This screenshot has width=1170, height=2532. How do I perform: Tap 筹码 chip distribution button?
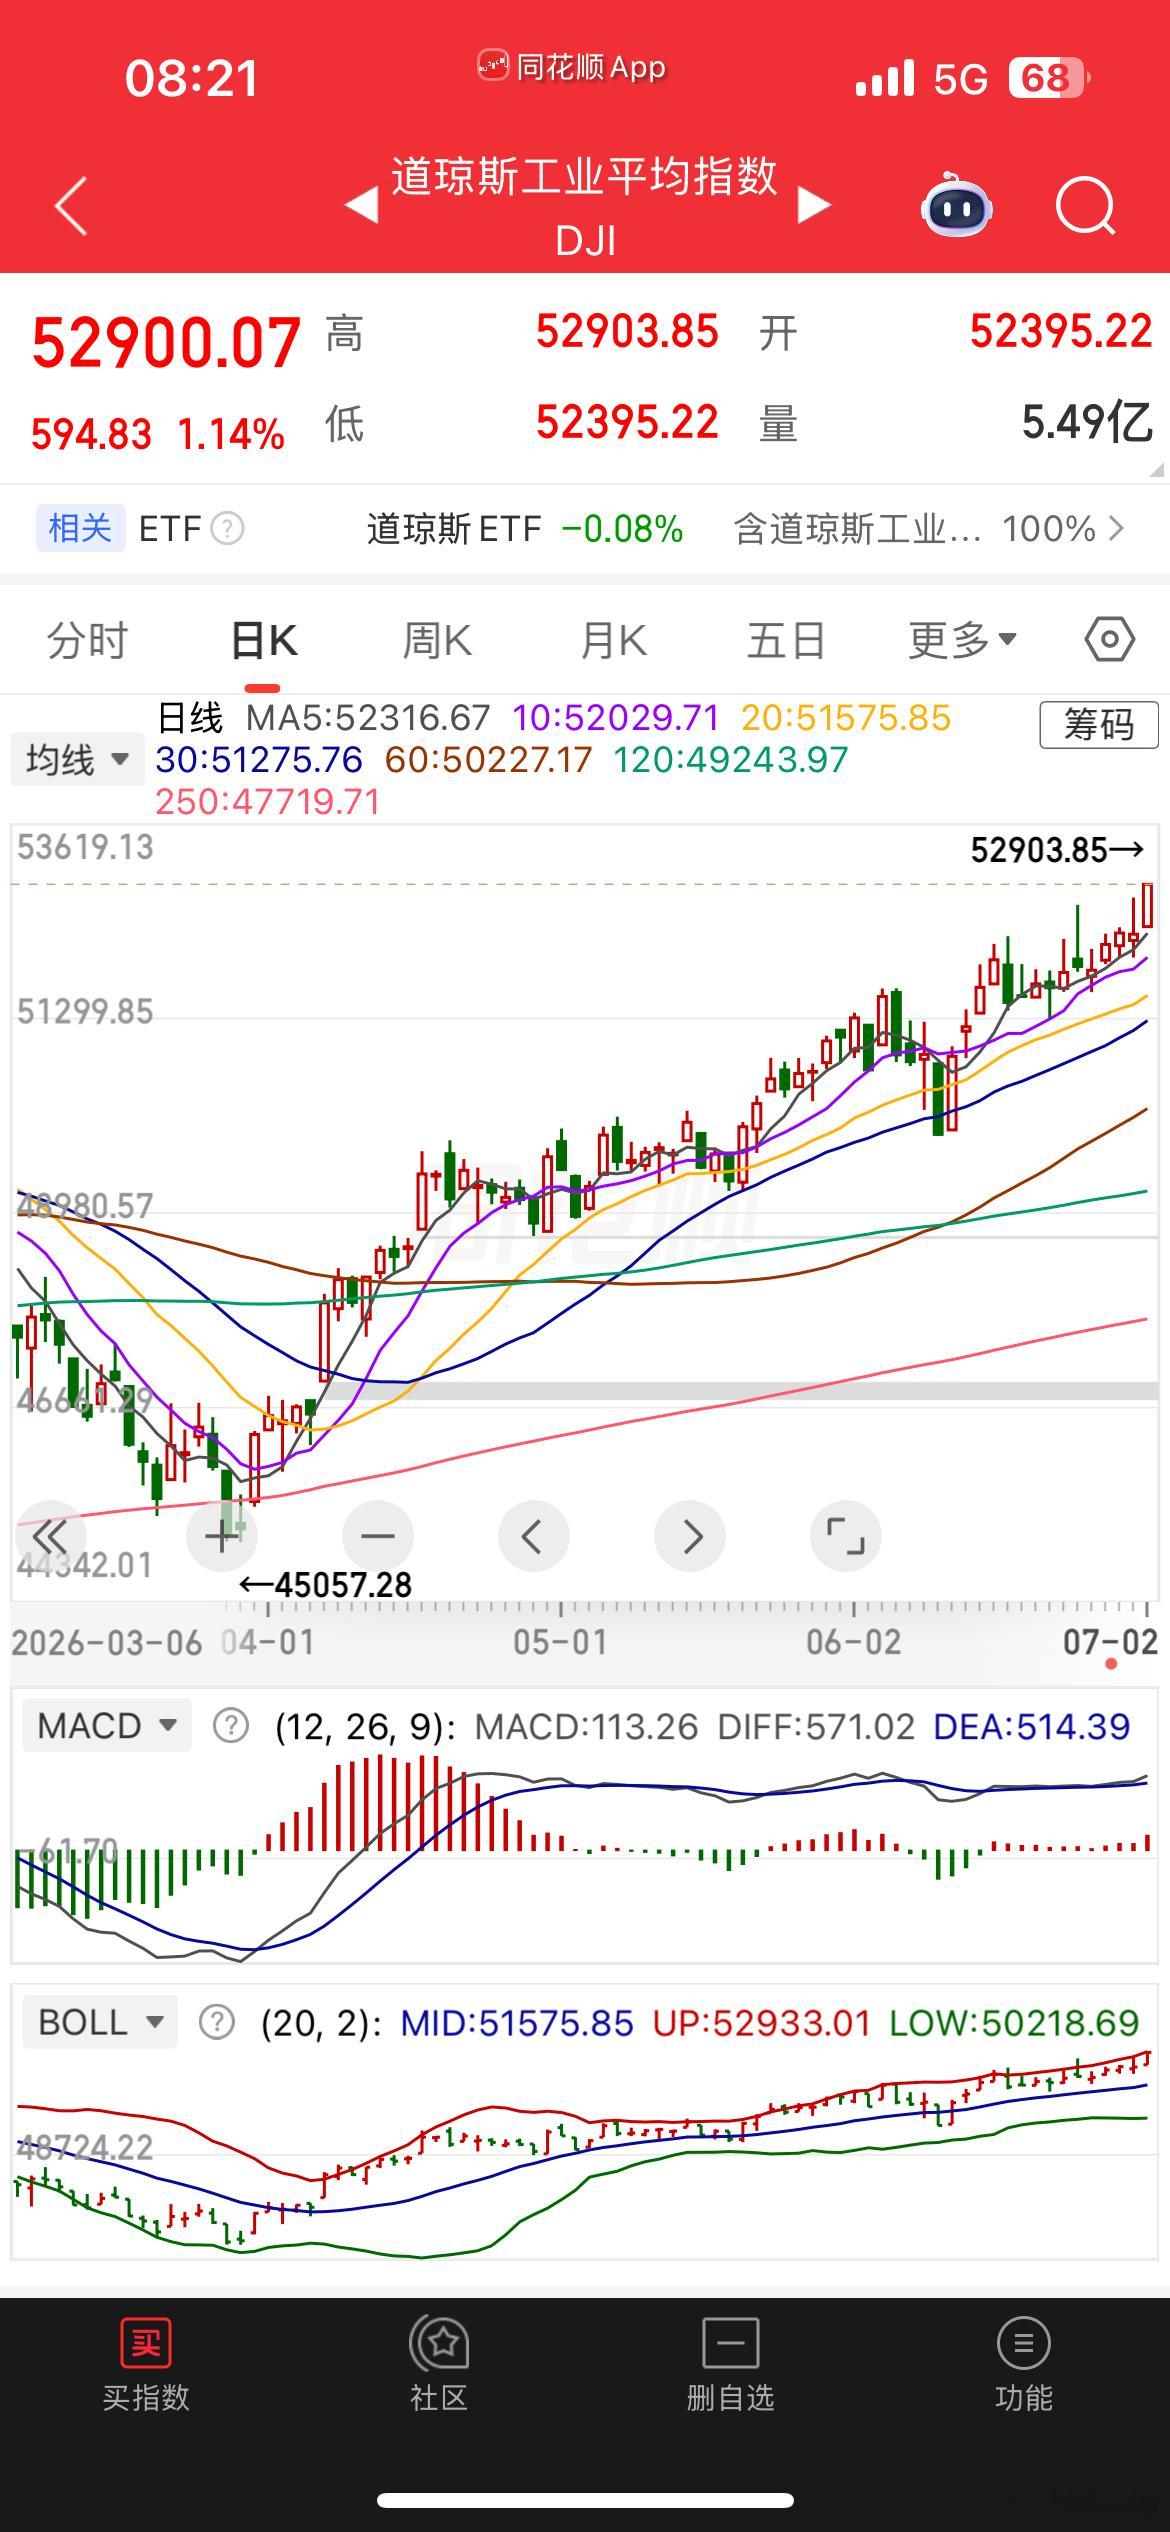coord(1099,724)
